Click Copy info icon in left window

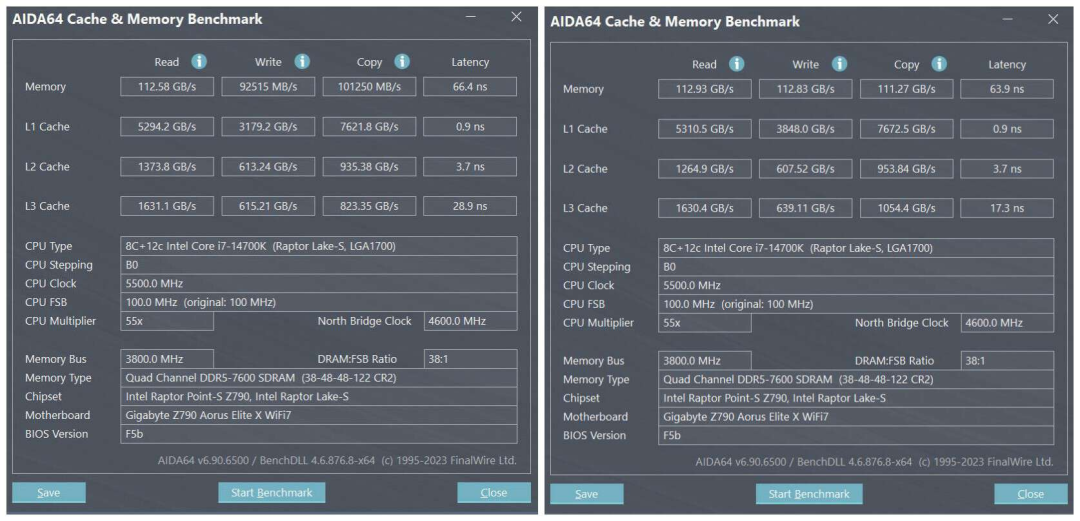tap(402, 61)
